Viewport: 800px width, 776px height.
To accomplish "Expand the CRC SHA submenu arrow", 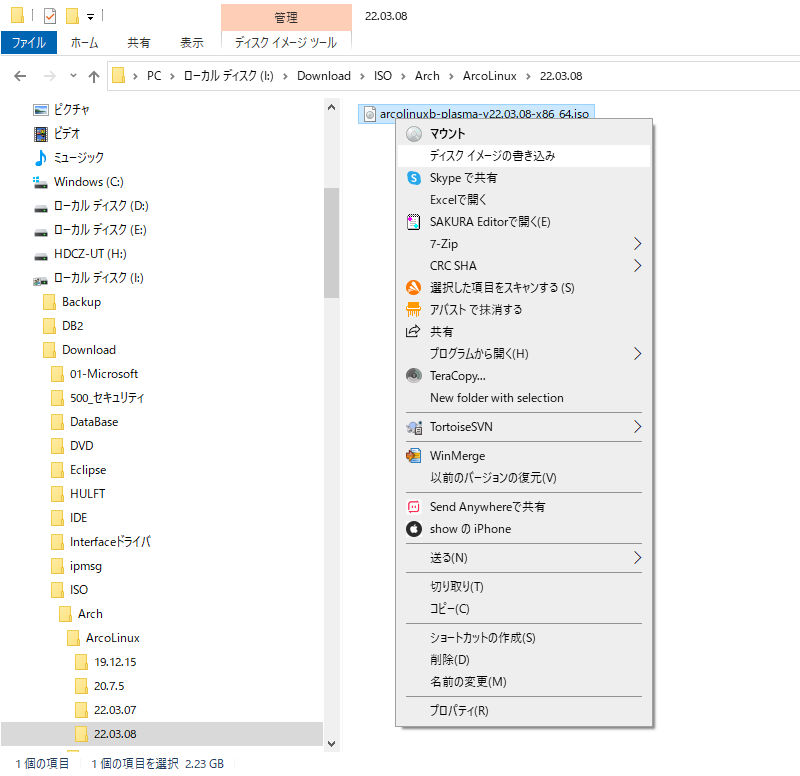I will [637, 265].
